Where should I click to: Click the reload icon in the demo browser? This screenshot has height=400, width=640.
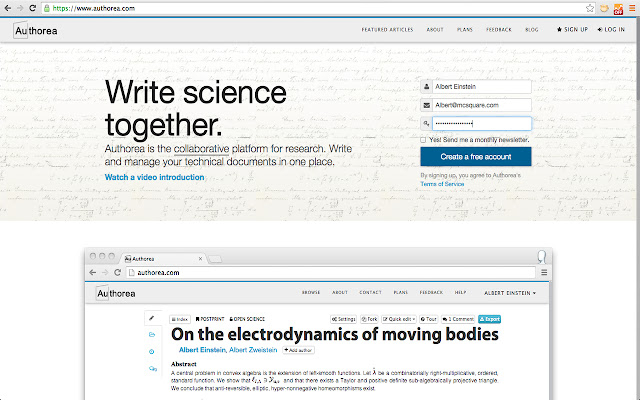[118, 273]
